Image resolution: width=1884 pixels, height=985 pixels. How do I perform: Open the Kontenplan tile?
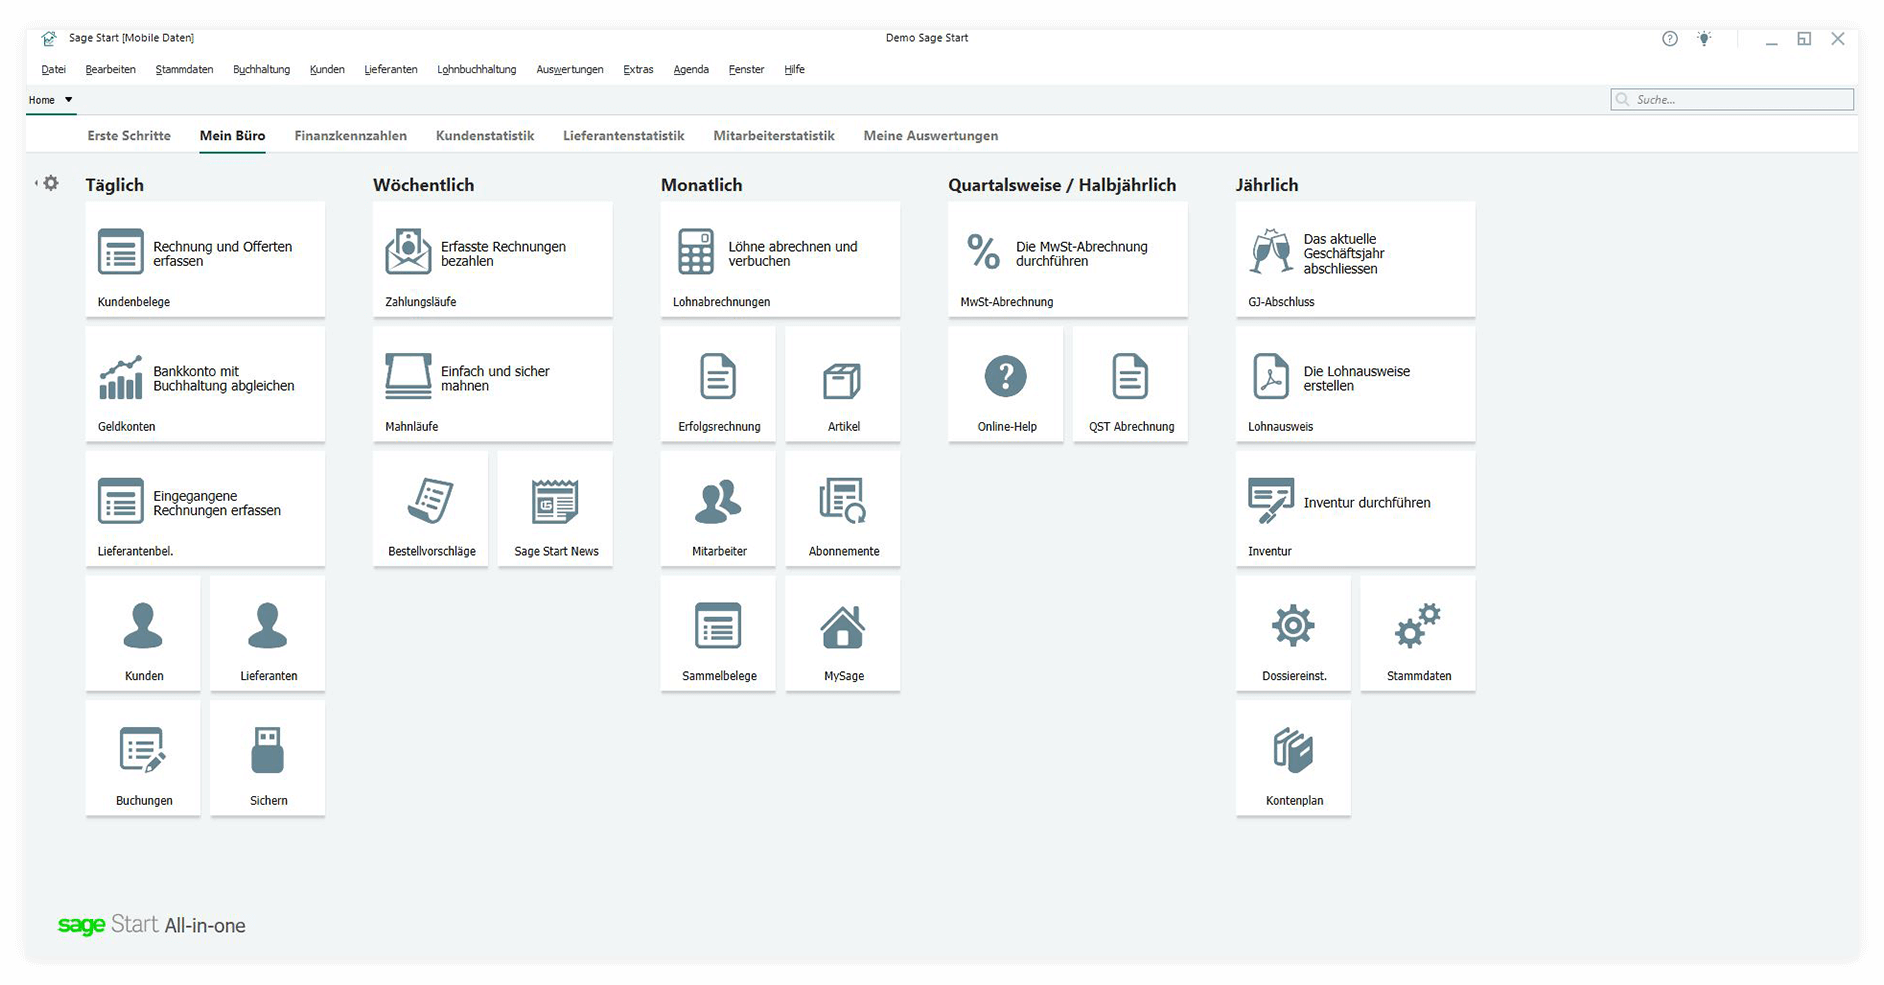pos(1293,758)
